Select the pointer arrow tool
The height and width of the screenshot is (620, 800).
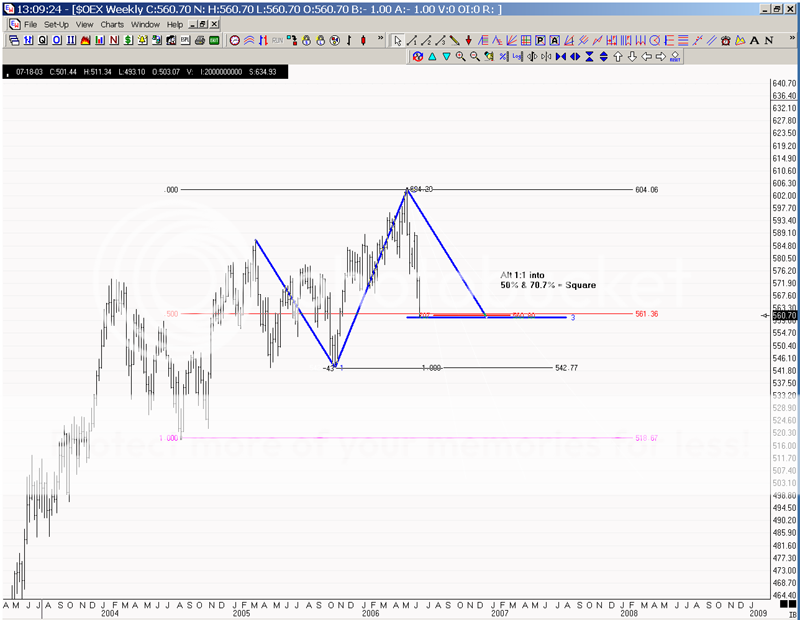[x=397, y=41]
